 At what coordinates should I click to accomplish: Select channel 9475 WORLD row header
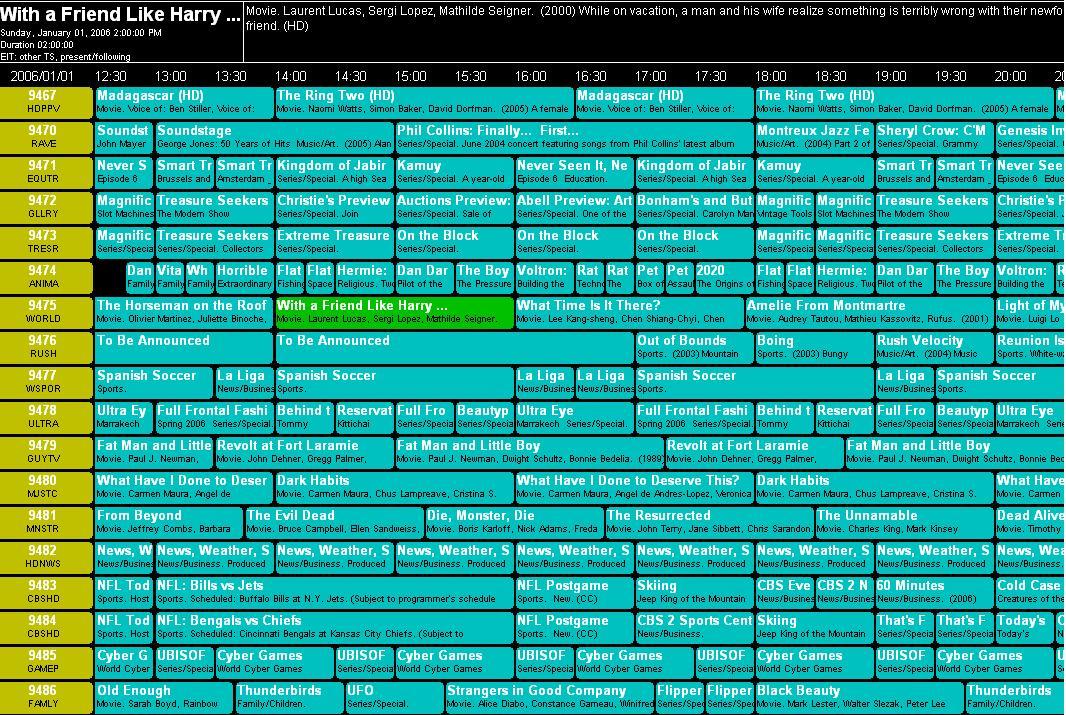46,312
